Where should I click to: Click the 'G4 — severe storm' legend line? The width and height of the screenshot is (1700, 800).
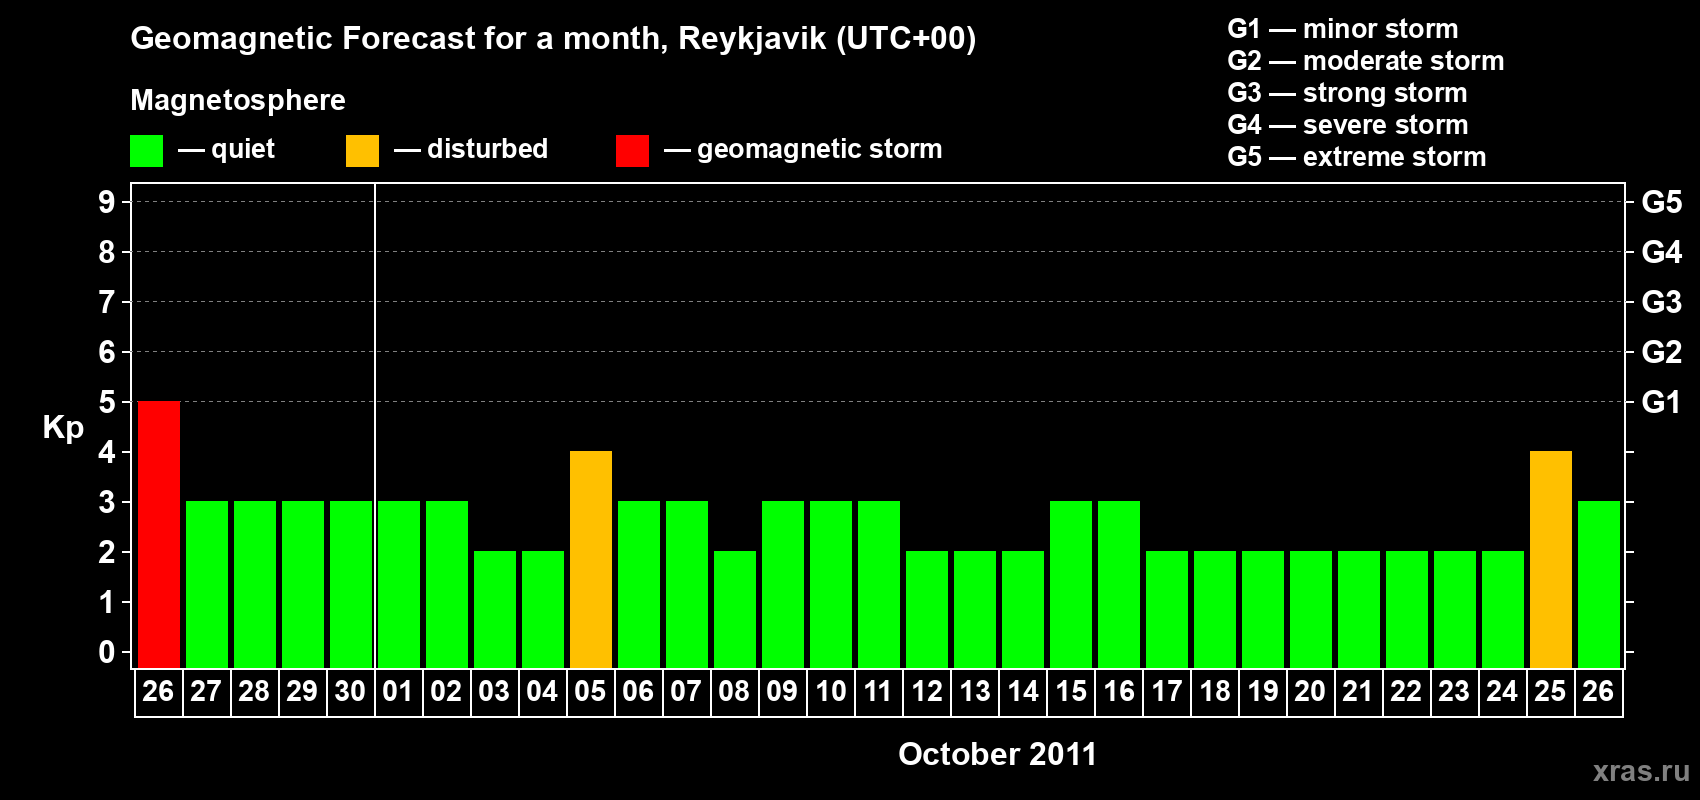[x=1348, y=125]
